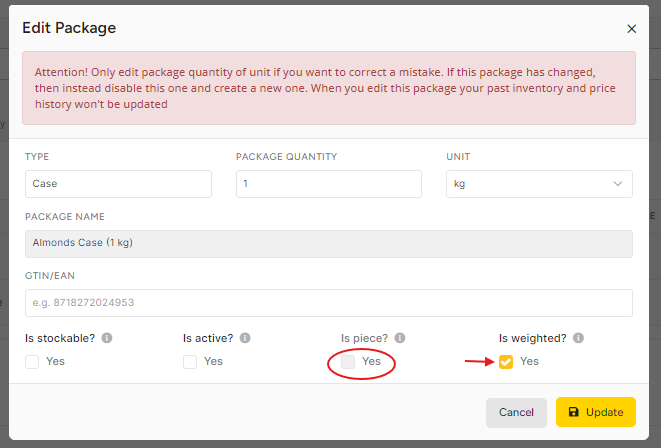Click the pink Attention warning banner
This screenshot has width=661, height=448.
(329, 88)
